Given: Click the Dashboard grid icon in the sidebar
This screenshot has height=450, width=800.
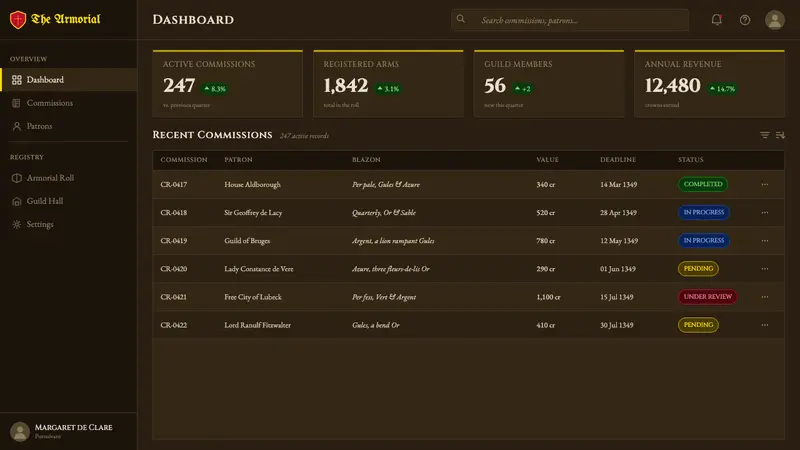Looking at the screenshot, I should [x=17, y=80].
